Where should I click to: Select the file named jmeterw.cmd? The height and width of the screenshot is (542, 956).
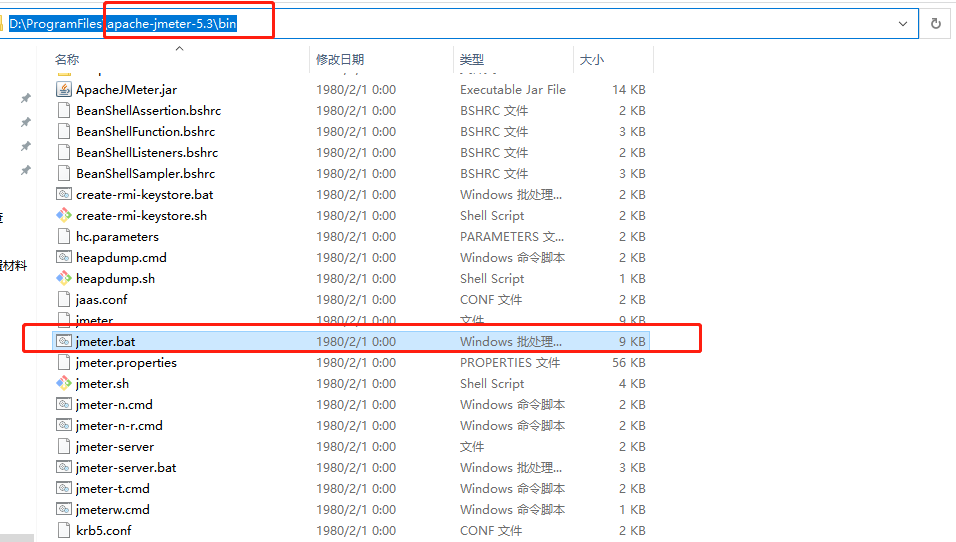pyautogui.click(x=113, y=510)
